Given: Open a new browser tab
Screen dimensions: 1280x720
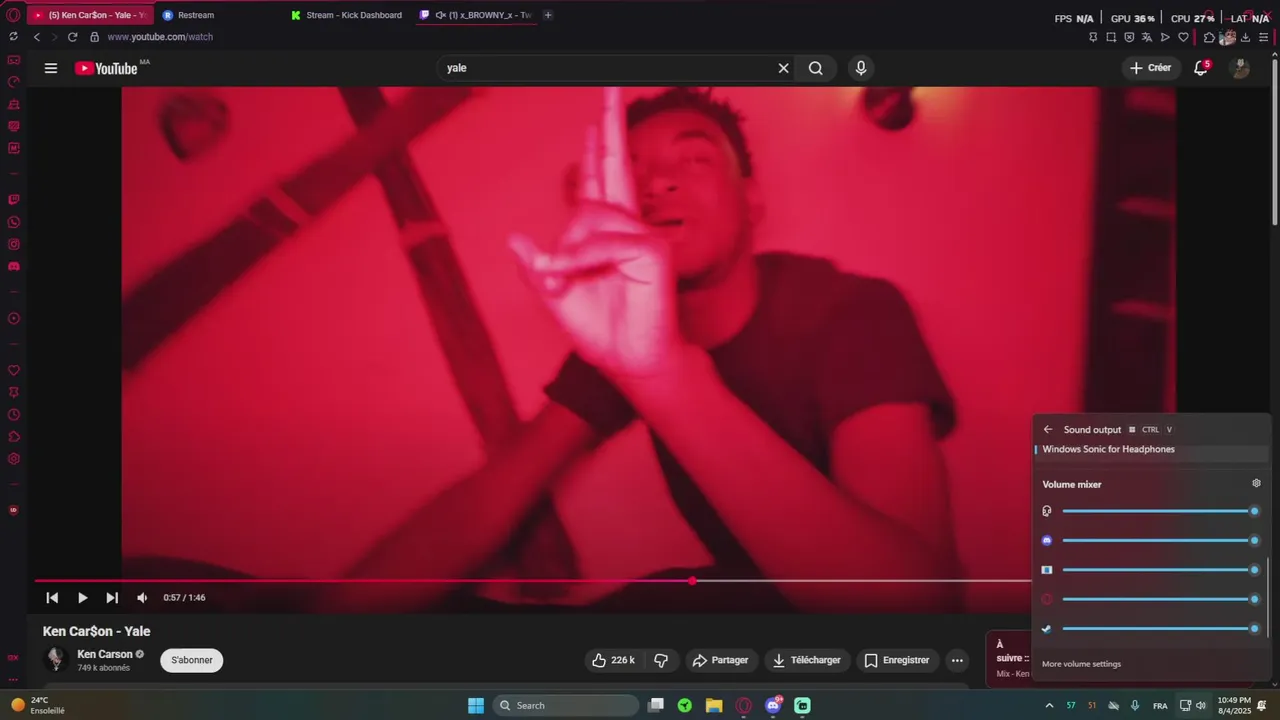Looking at the screenshot, I should point(548,15).
